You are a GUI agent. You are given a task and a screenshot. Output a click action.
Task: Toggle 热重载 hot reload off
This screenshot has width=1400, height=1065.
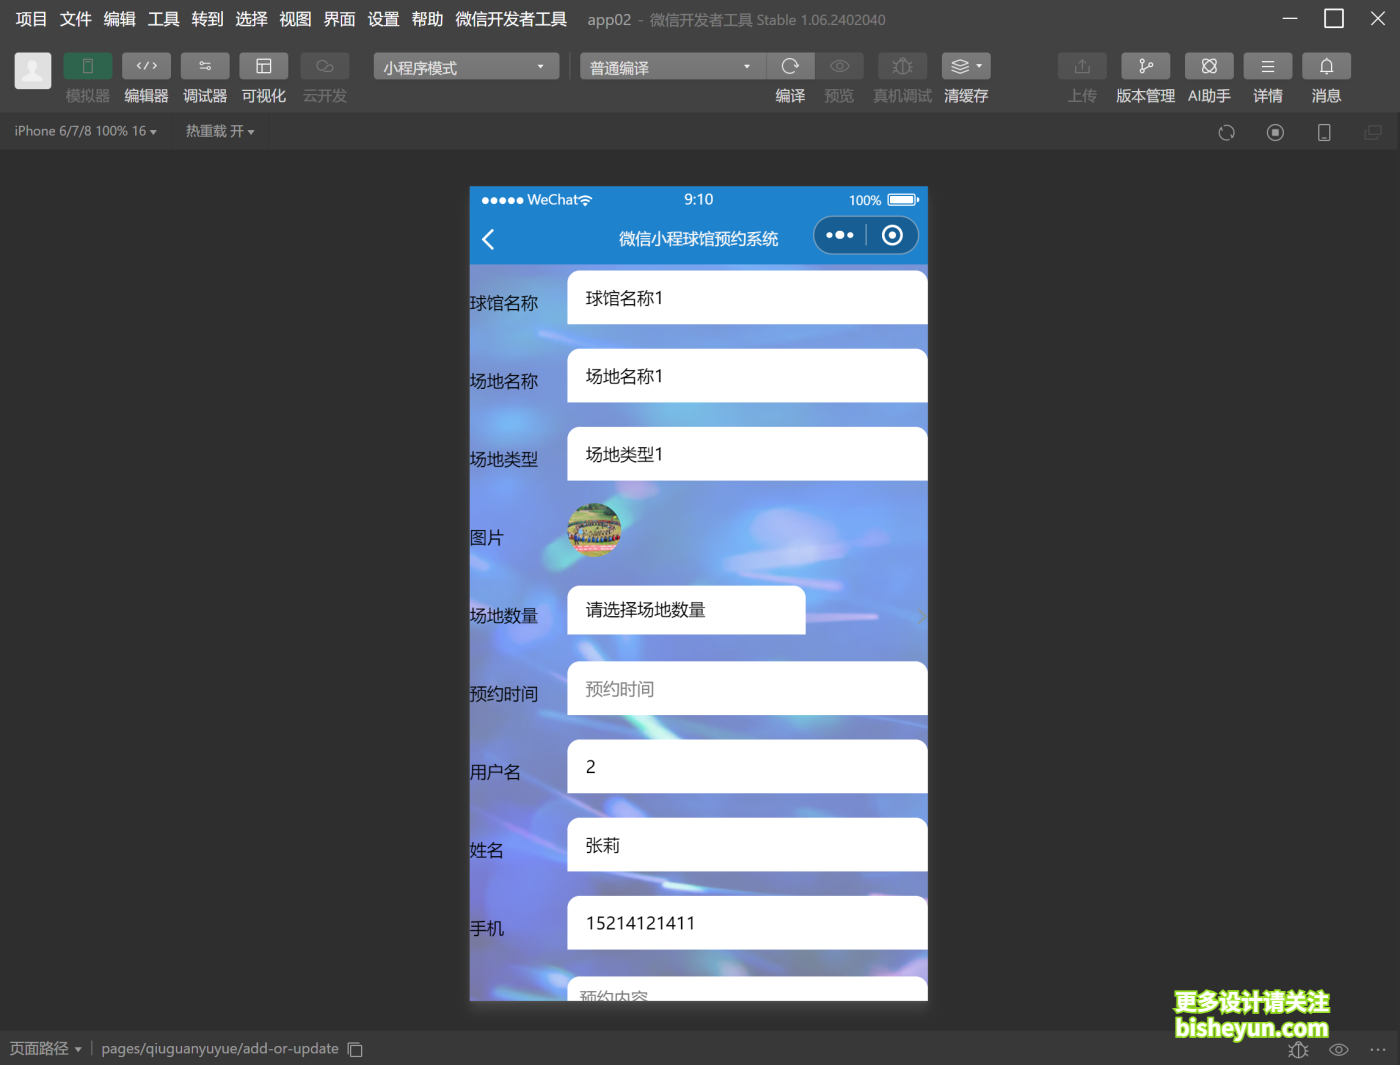pyautogui.click(x=219, y=130)
